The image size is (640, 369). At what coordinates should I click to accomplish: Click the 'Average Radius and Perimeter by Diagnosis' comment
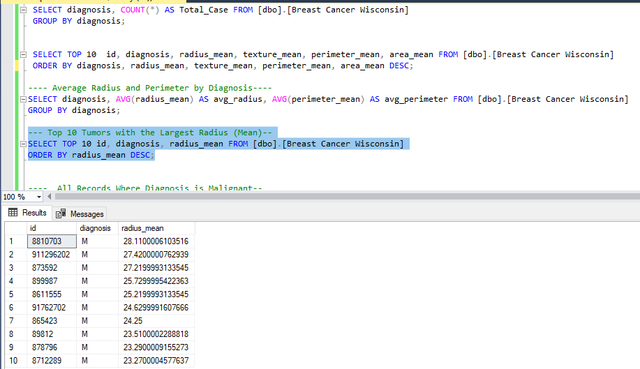(x=150, y=88)
